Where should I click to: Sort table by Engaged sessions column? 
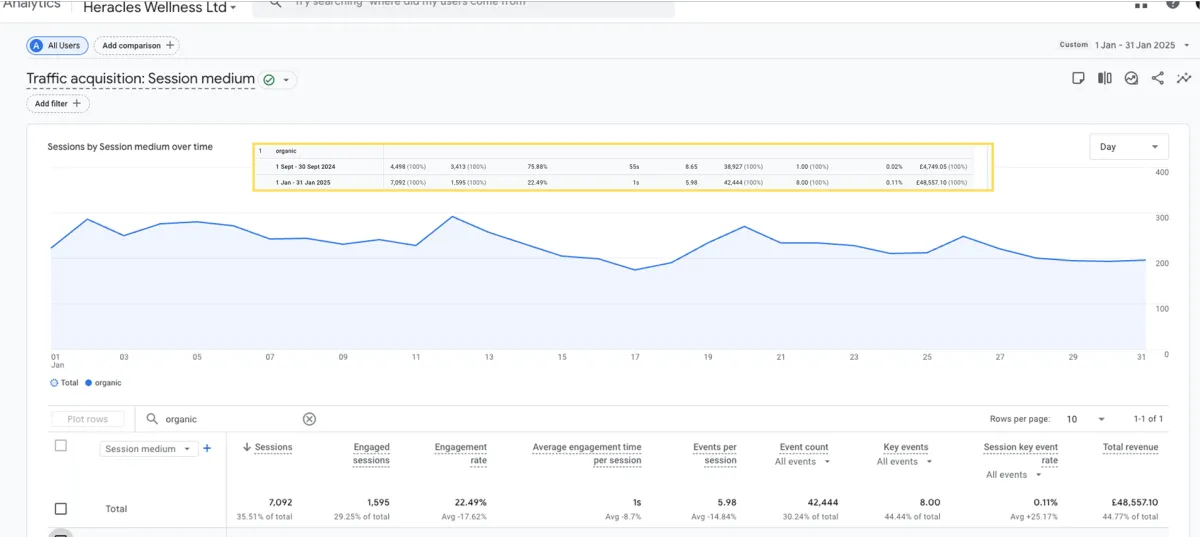pyautogui.click(x=371, y=454)
